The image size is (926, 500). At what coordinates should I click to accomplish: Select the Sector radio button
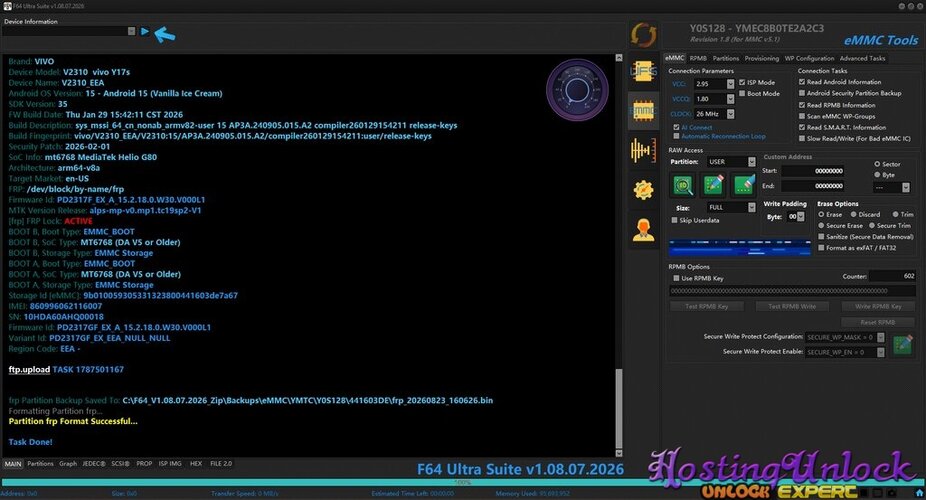pos(877,164)
